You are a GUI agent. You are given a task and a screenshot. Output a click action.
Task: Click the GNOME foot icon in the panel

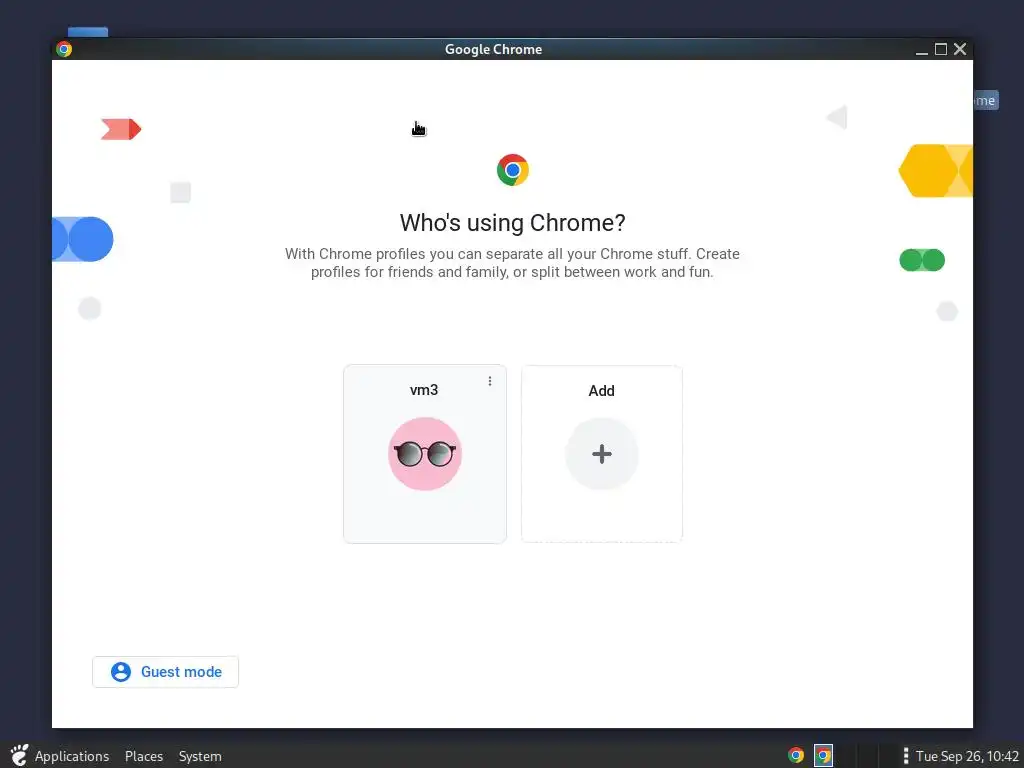click(x=19, y=756)
